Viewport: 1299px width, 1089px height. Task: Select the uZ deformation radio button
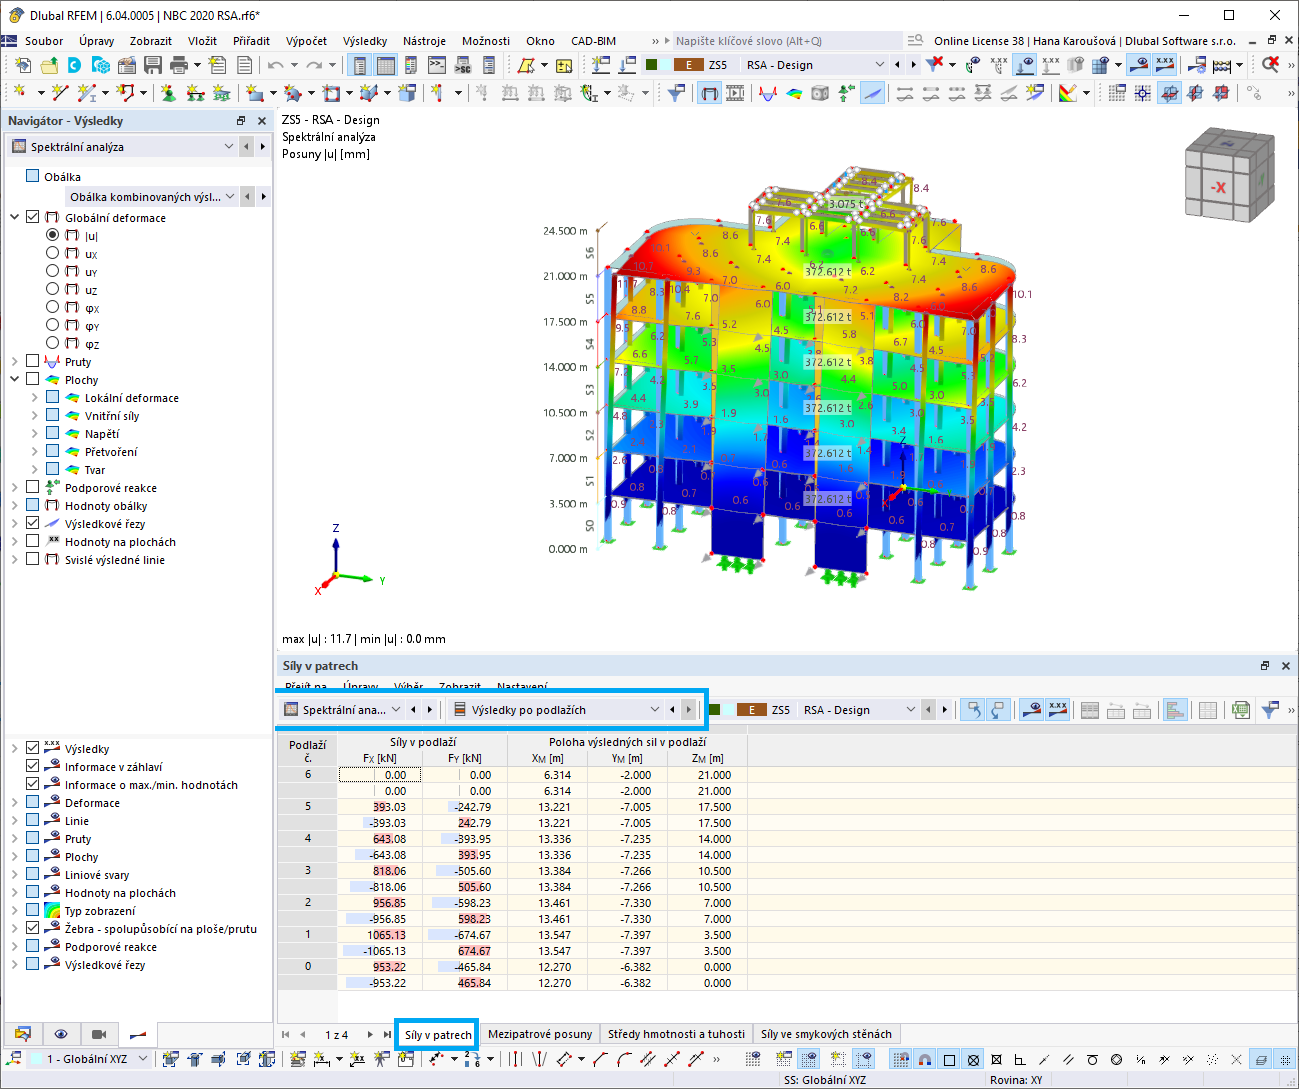[52, 289]
